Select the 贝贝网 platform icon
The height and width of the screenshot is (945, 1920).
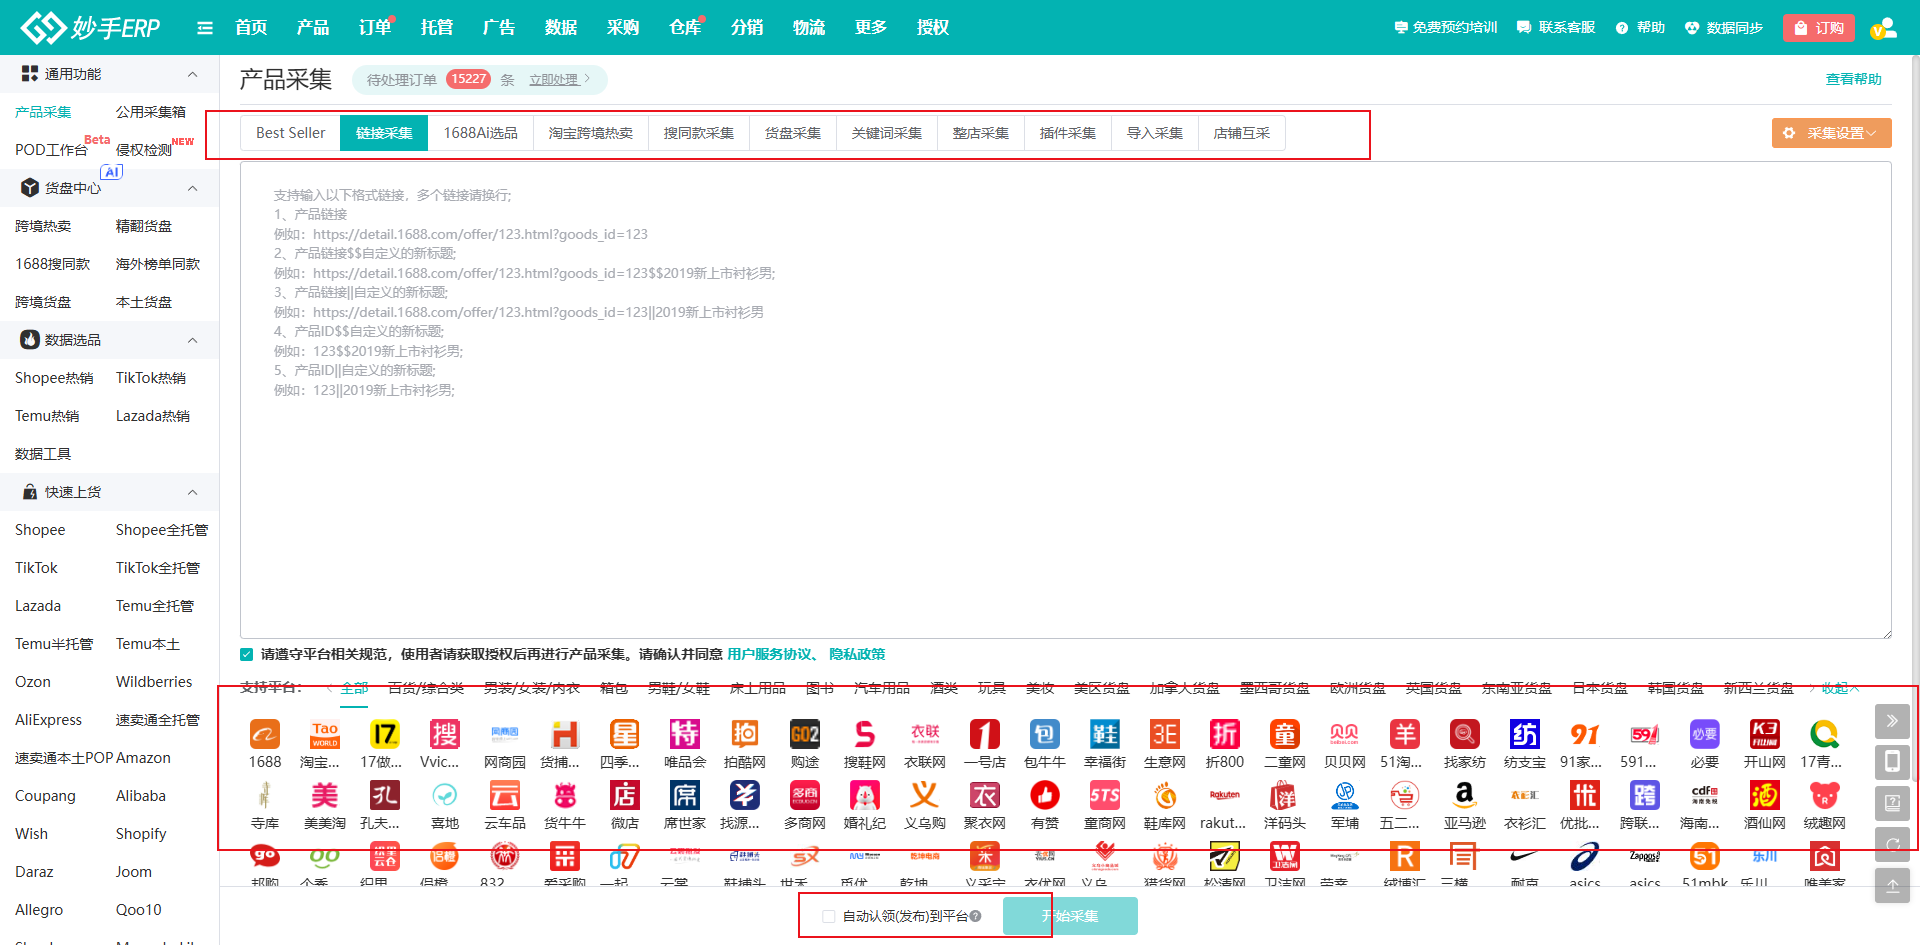pyautogui.click(x=1345, y=735)
